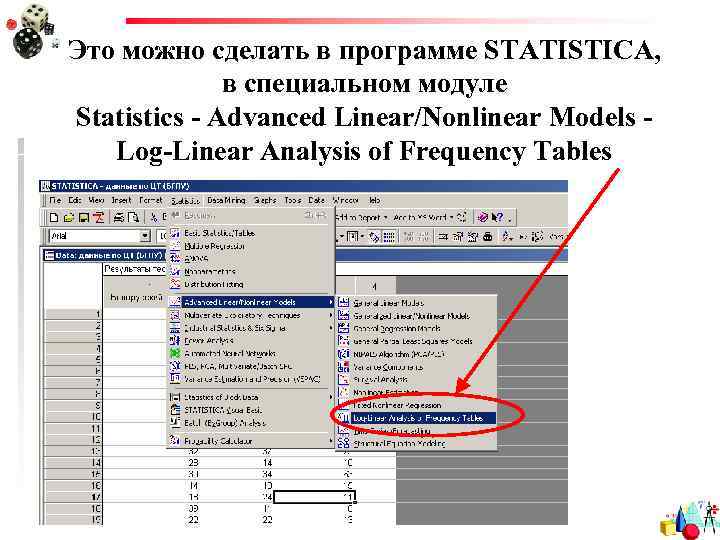Screen dimensions: 720x540
Task: Click the ANOVA menu icon
Action: (175, 259)
